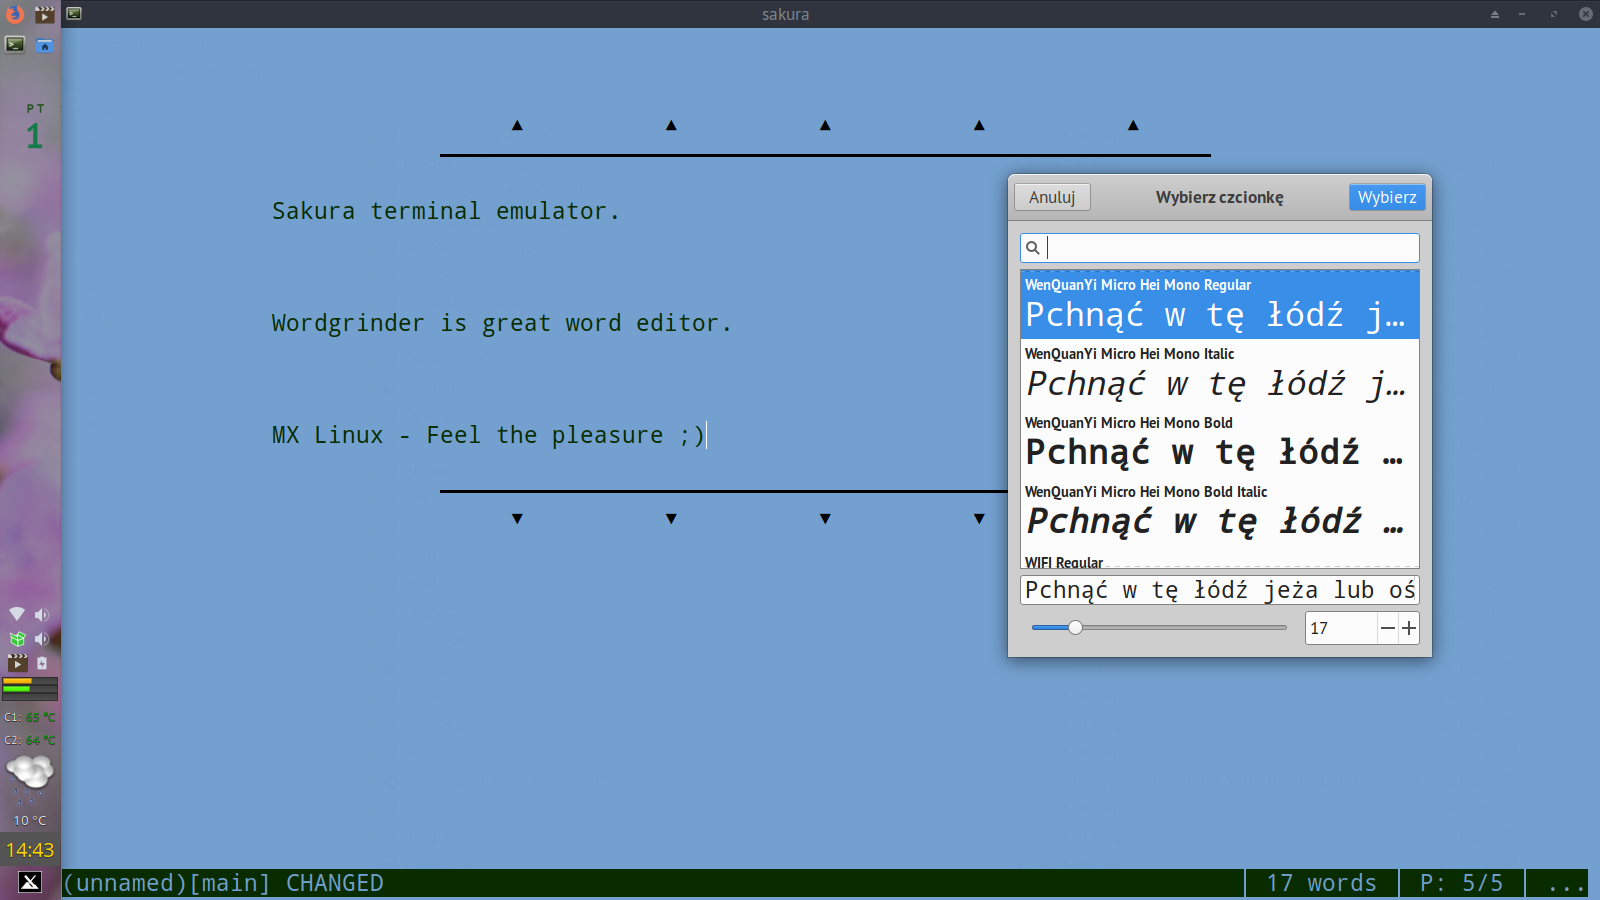
Task: Cancel the font dialog with Anuluj
Action: tap(1052, 197)
